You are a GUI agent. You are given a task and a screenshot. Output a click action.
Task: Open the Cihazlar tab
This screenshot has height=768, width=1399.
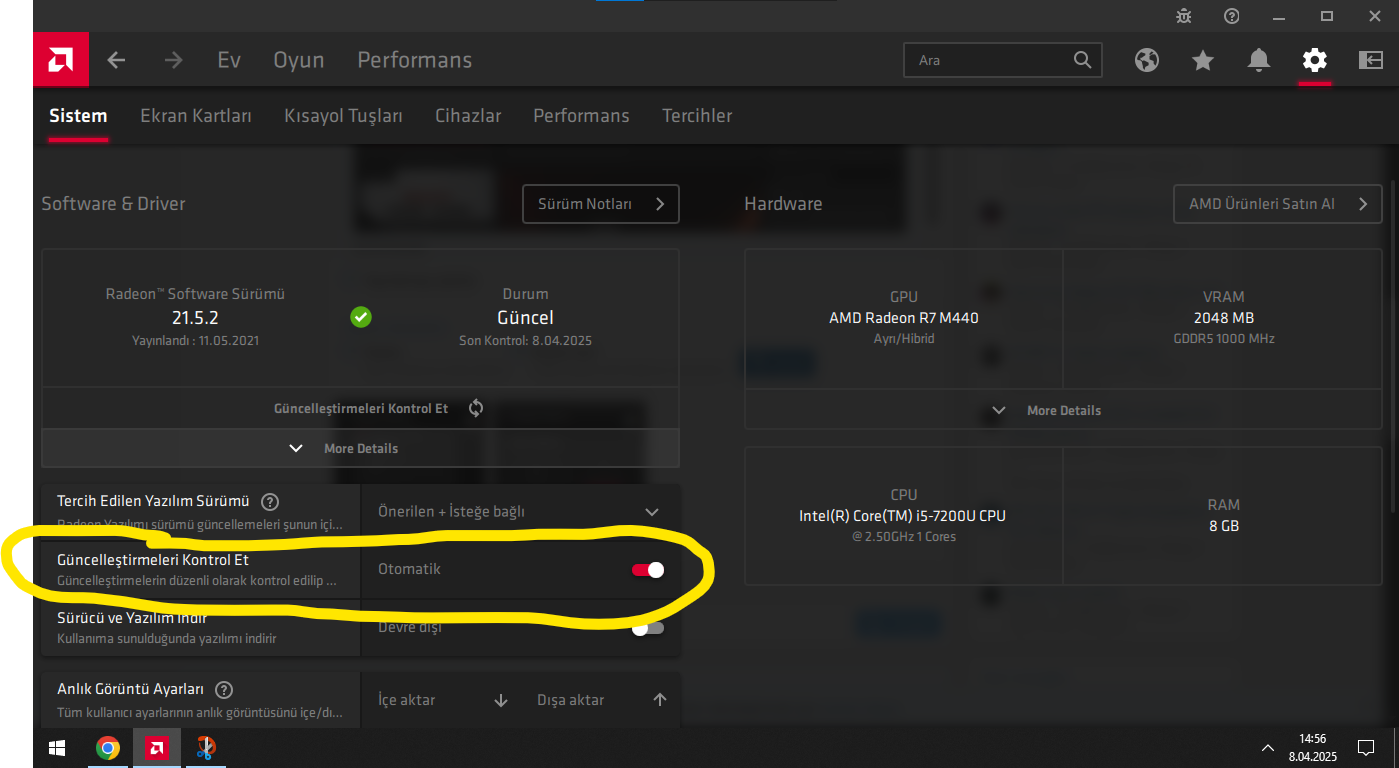coord(468,116)
